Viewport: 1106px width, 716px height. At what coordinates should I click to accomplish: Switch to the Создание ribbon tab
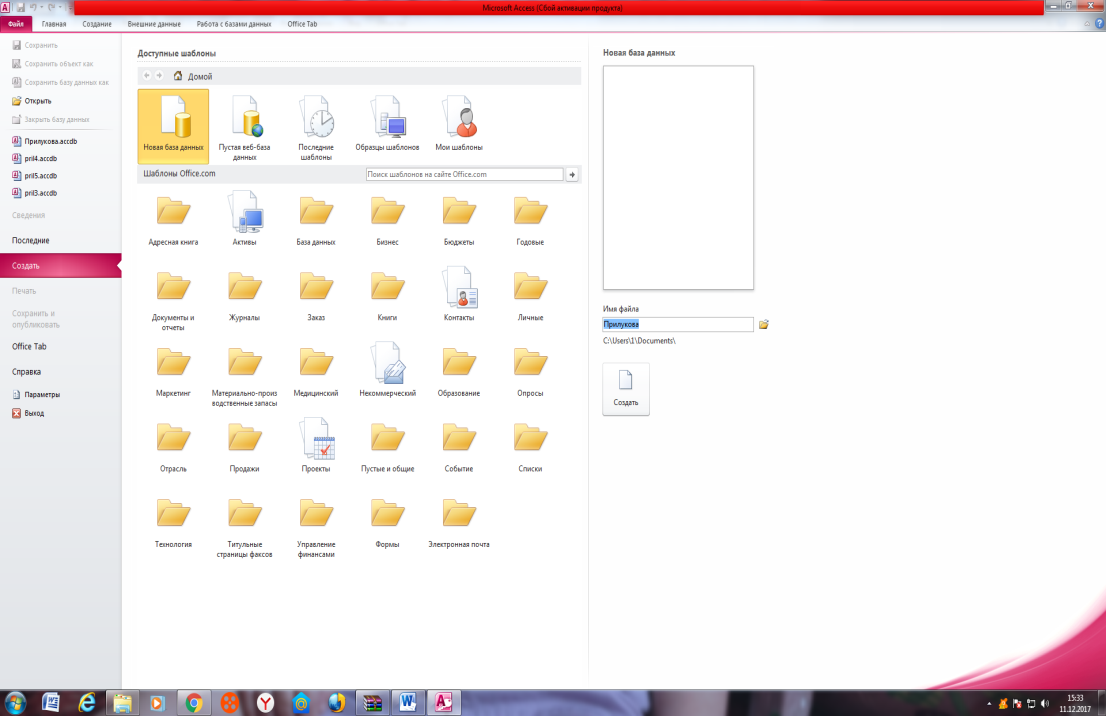[97, 24]
